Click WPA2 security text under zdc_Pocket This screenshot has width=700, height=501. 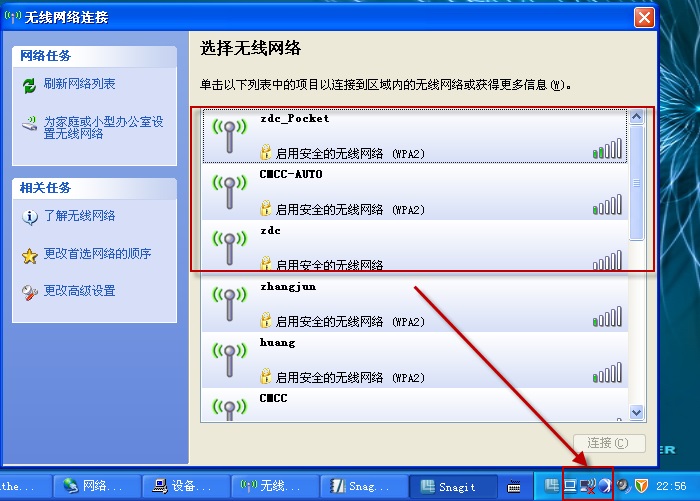click(350, 154)
